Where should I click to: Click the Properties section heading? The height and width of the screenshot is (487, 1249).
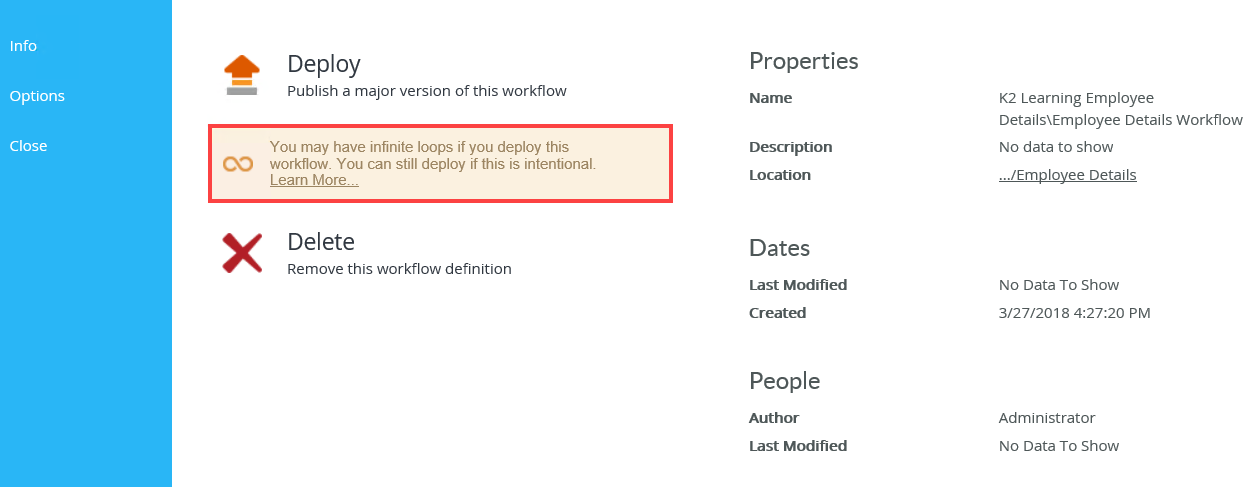tap(803, 61)
